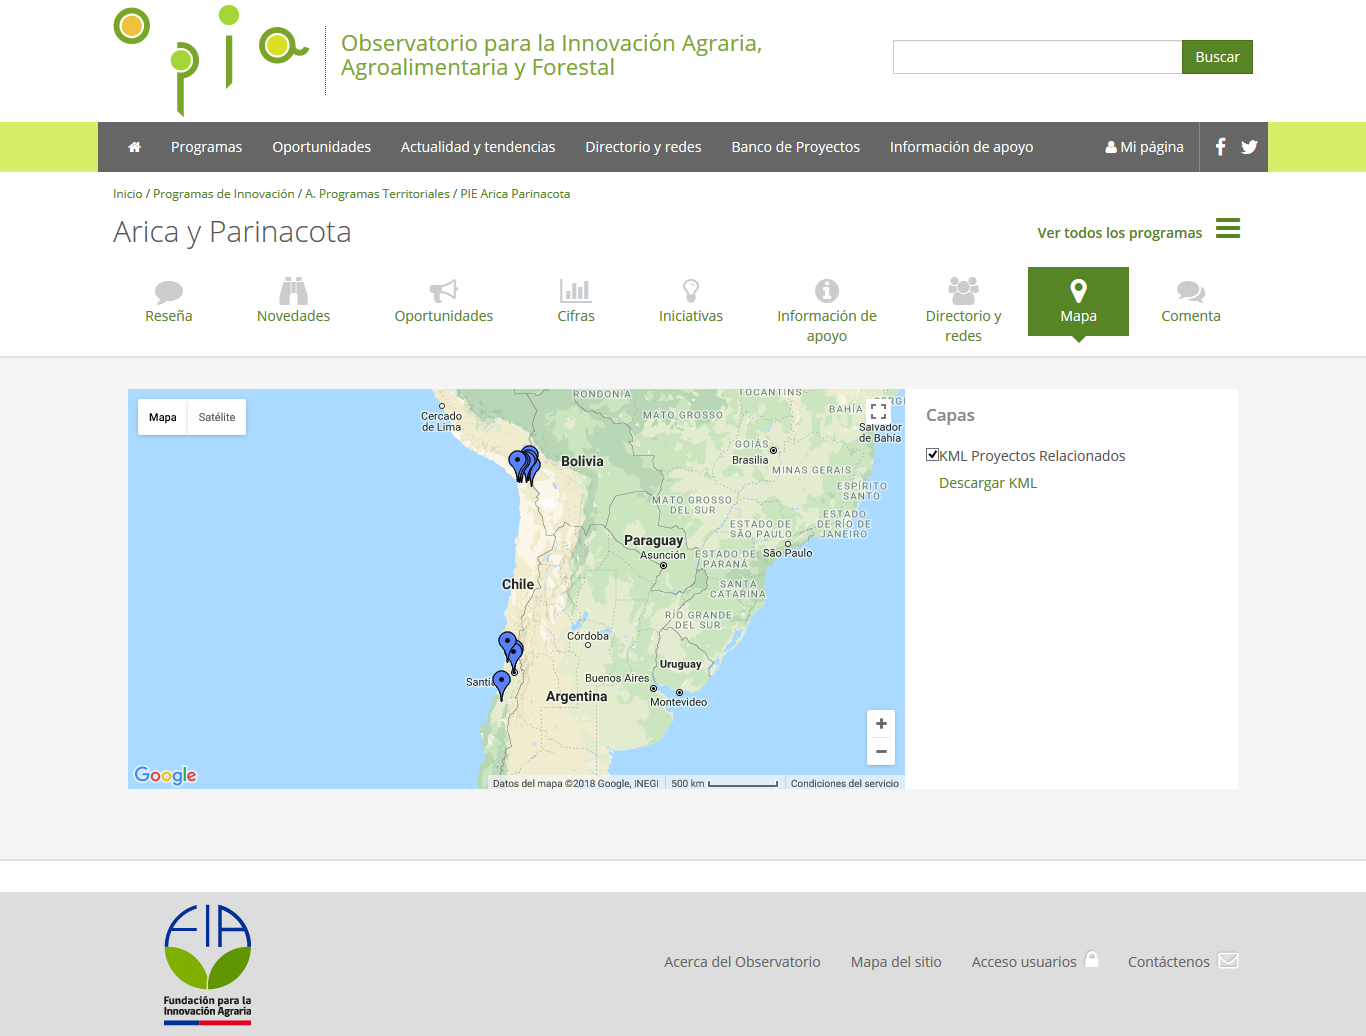1366x1036 pixels.
Task: Open the Oportunidades navigation menu
Action: tap(321, 147)
